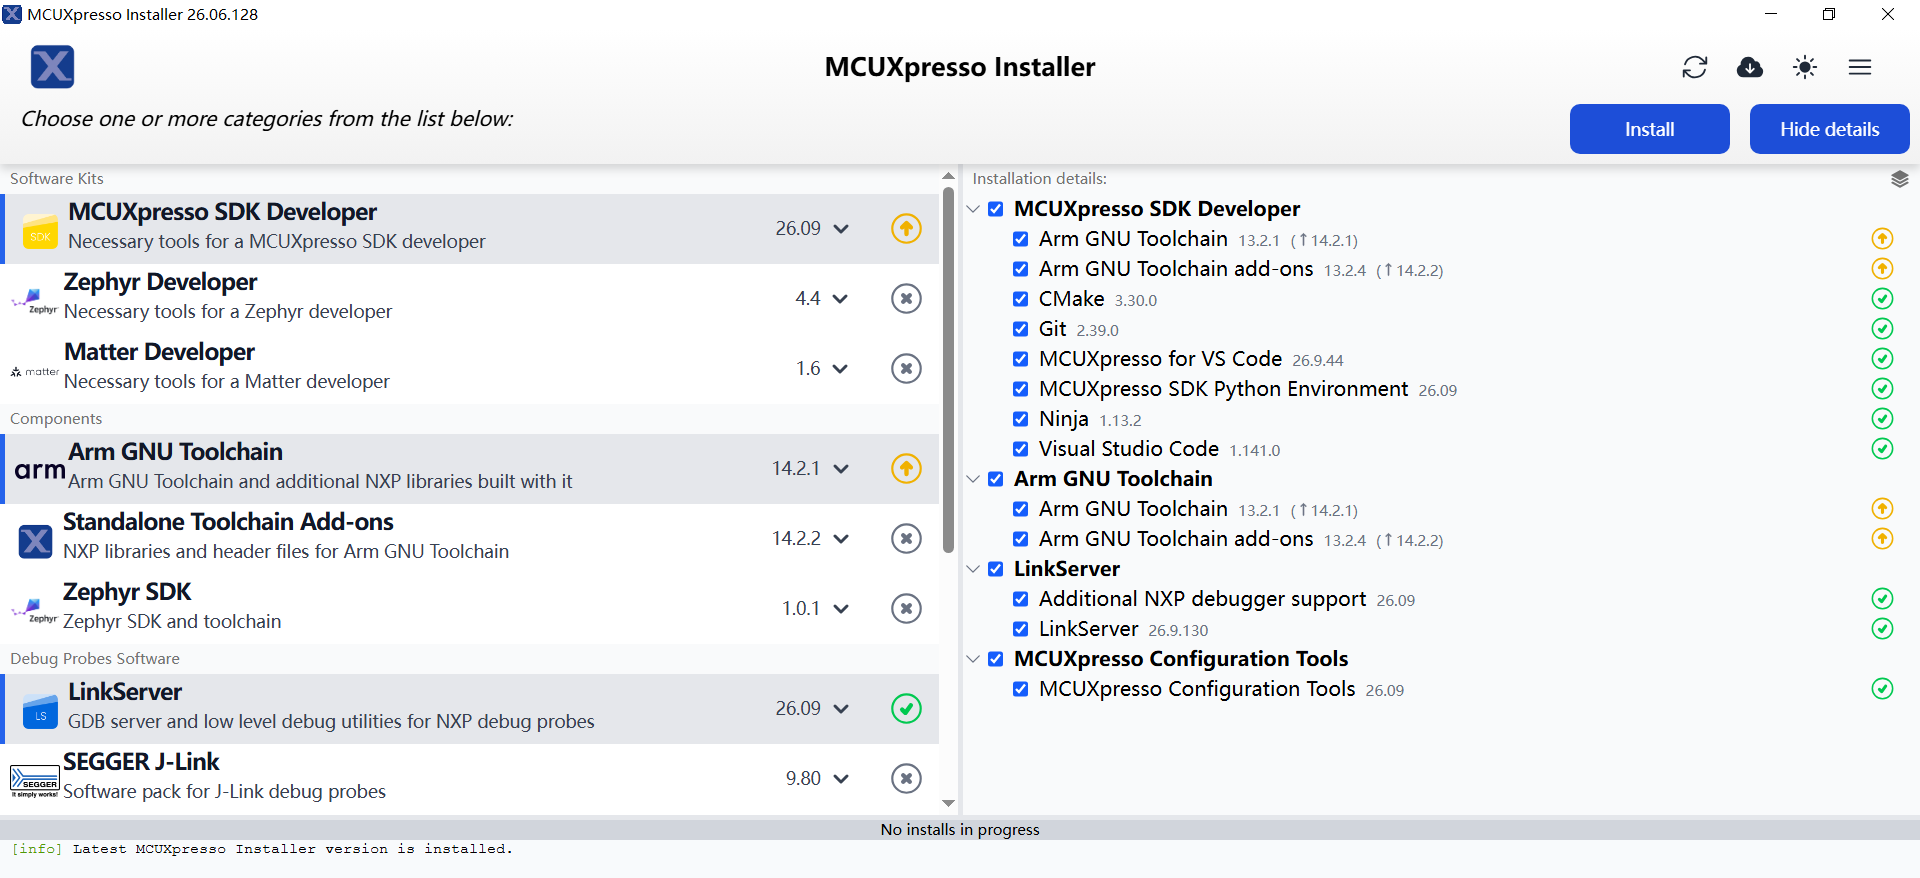Image resolution: width=1920 pixels, height=878 pixels.
Task: Click the checkmark beside MCUXpresso Configuration Tools 26.09
Action: click(x=1882, y=689)
